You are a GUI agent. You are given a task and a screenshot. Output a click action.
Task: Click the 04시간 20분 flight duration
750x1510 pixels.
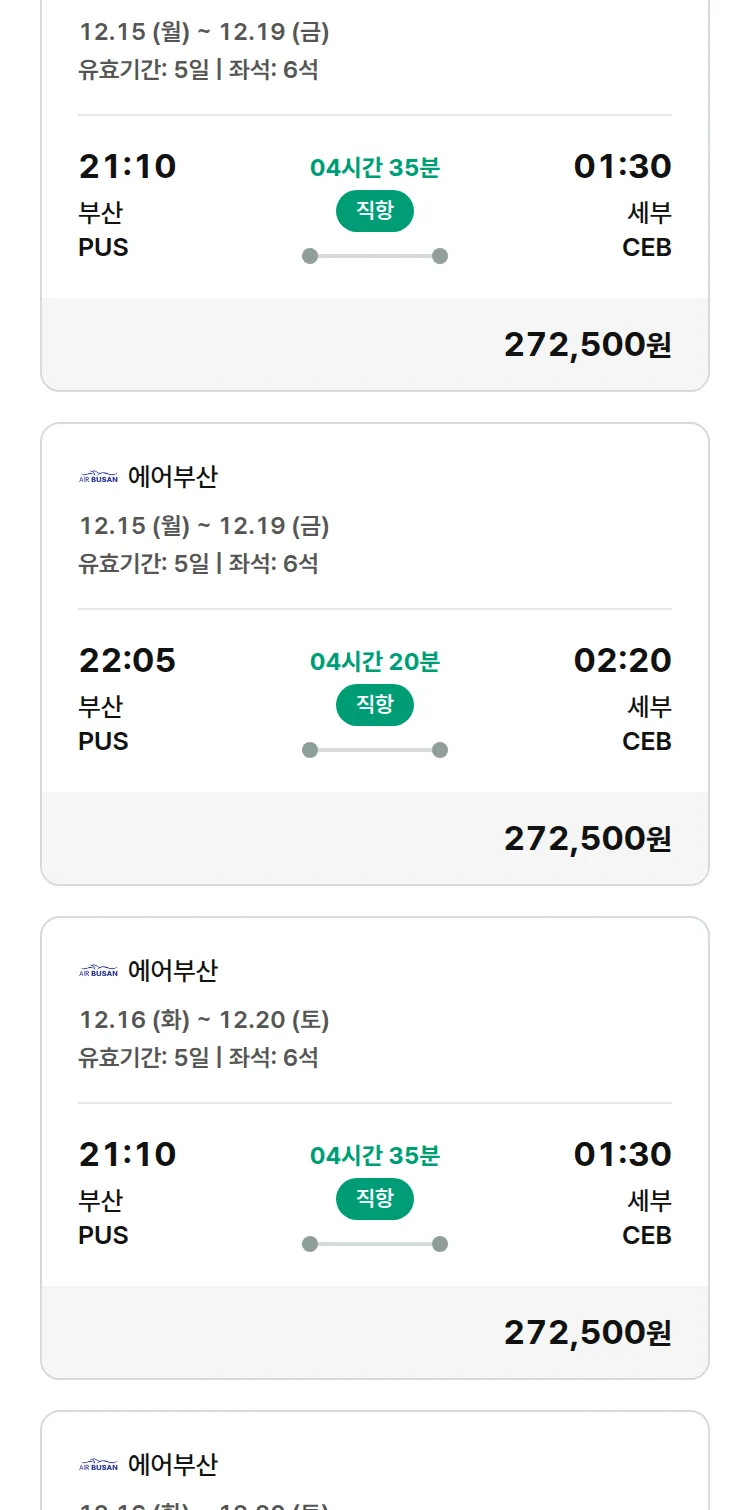pyautogui.click(x=374, y=662)
